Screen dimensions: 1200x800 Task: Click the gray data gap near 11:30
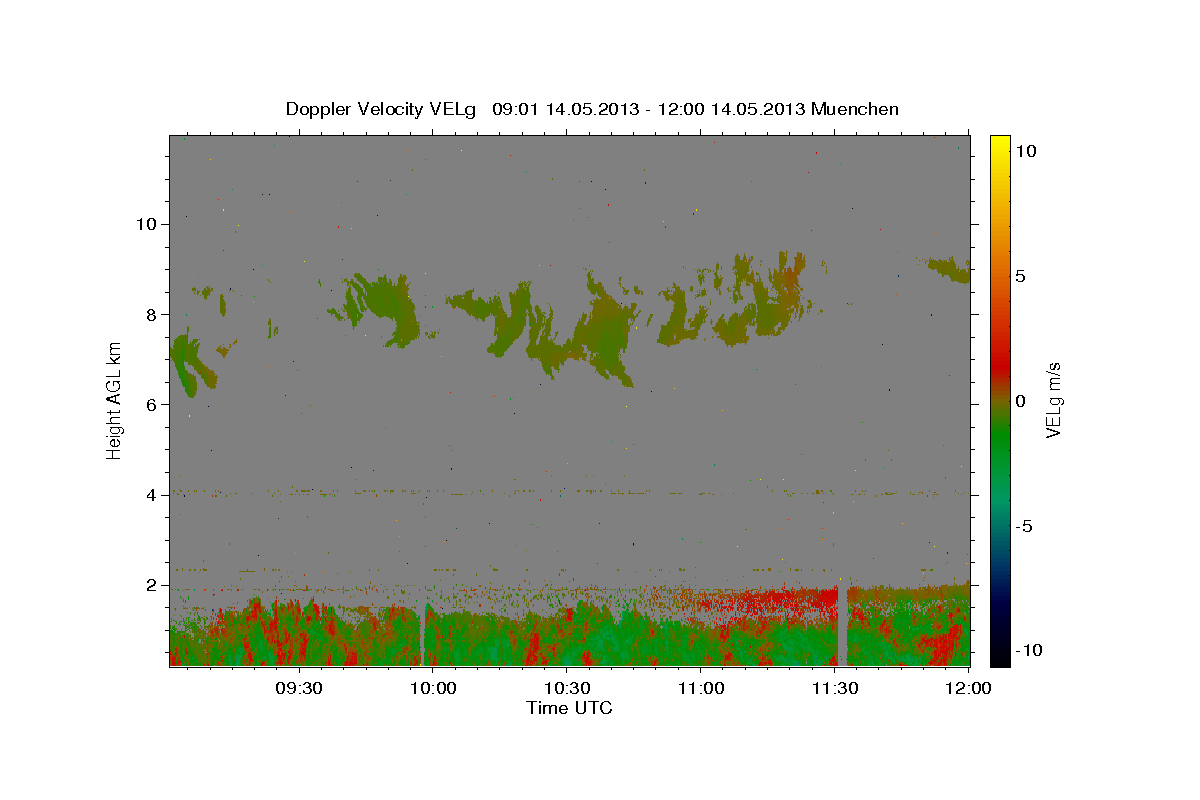pos(842,626)
